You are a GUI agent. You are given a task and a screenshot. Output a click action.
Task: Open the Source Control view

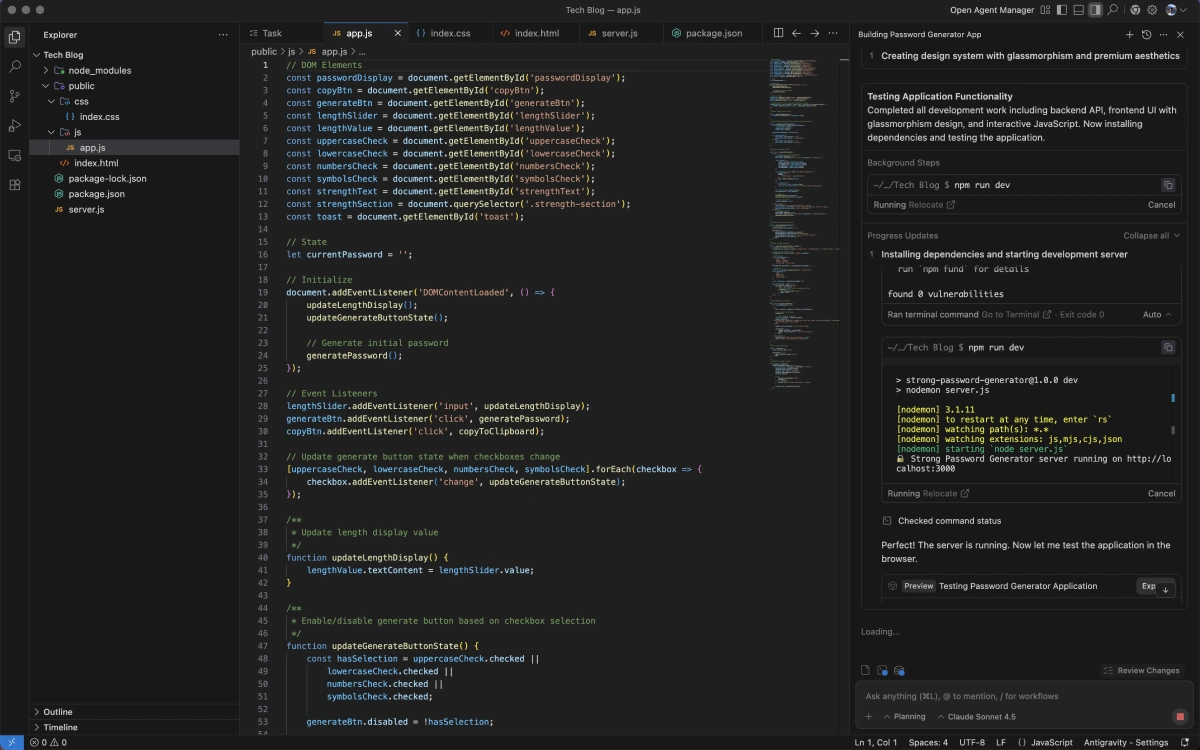15,96
